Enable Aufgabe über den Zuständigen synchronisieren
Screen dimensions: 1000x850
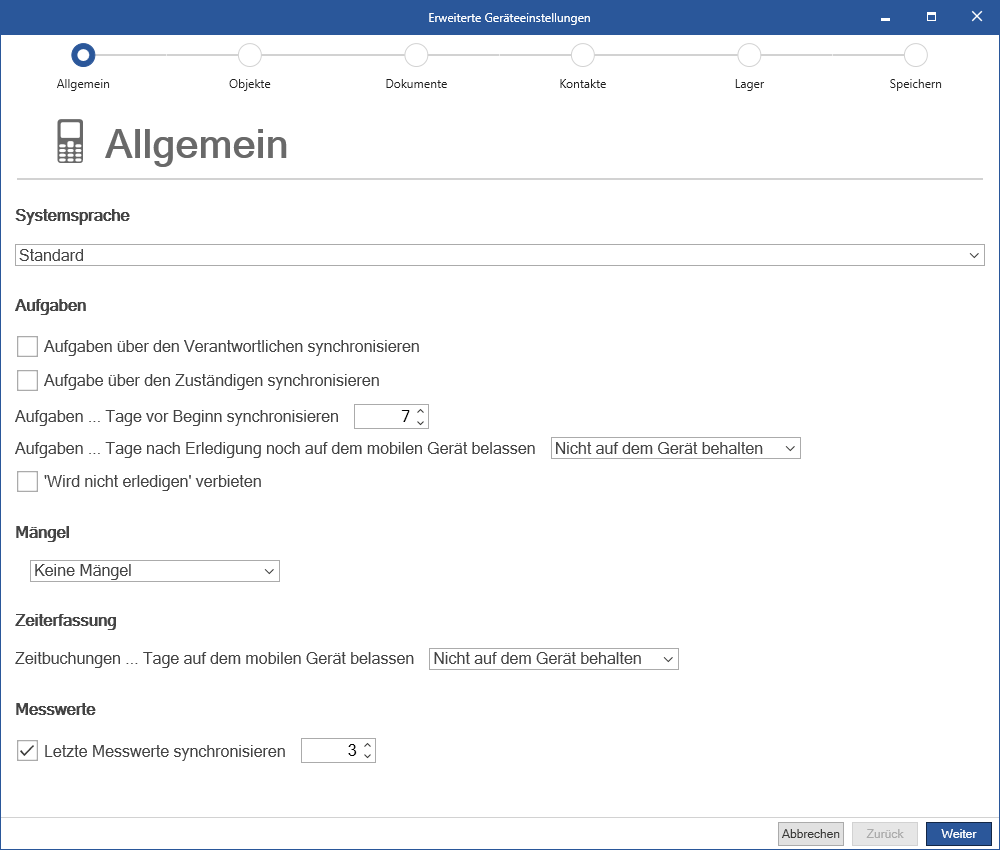pyautogui.click(x=27, y=380)
